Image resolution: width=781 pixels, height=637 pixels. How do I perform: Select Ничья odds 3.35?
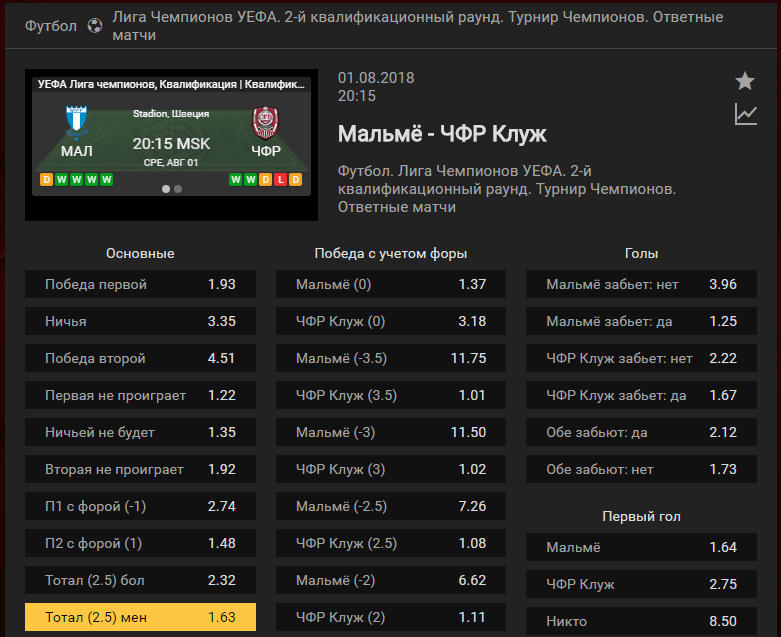click(x=140, y=321)
